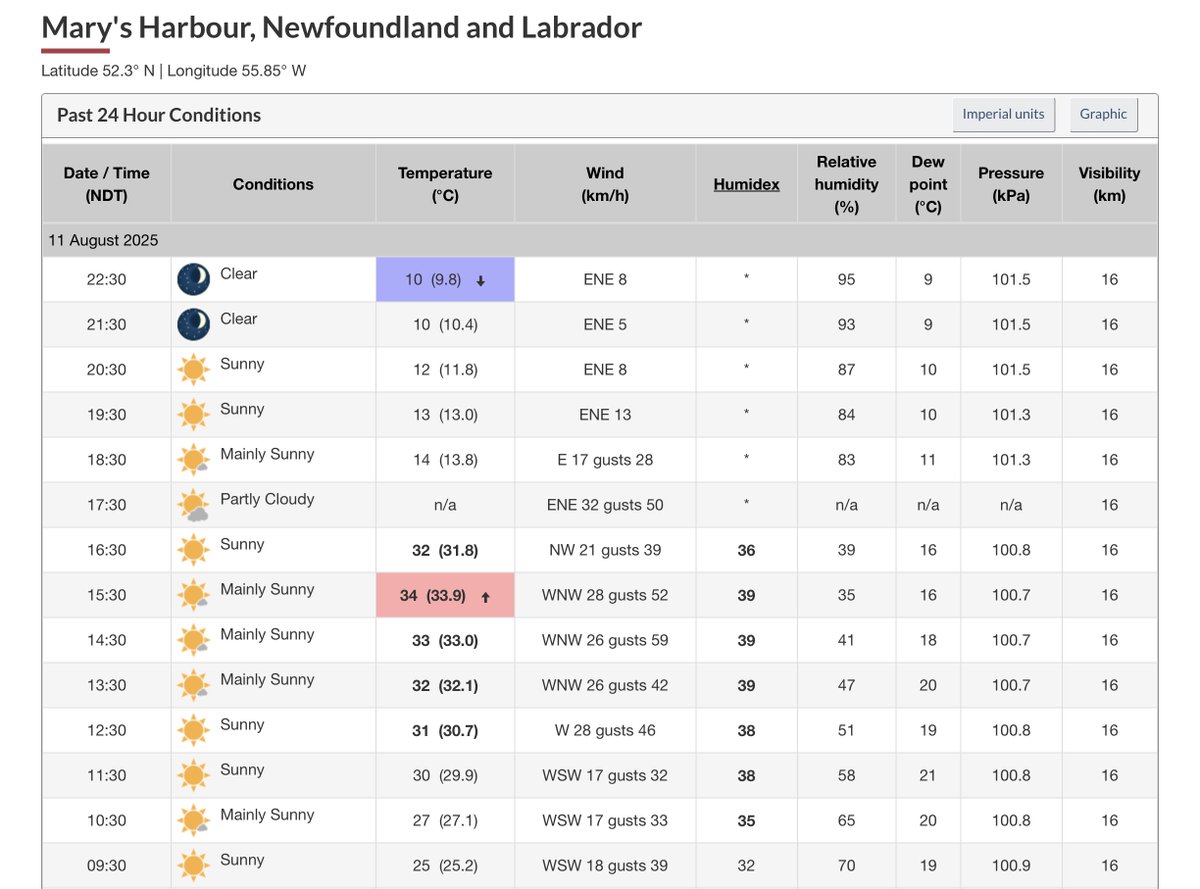This screenshot has width=1200, height=889.
Task: Click the Clear moon icon at 22:30
Action: (x=193, y=279)
